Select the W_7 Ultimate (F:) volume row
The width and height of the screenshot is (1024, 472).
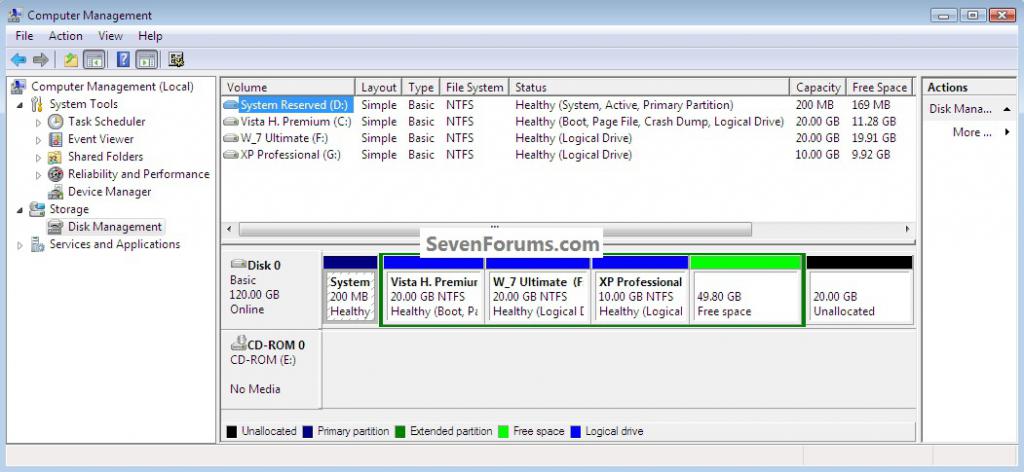(x=568, y=138)
